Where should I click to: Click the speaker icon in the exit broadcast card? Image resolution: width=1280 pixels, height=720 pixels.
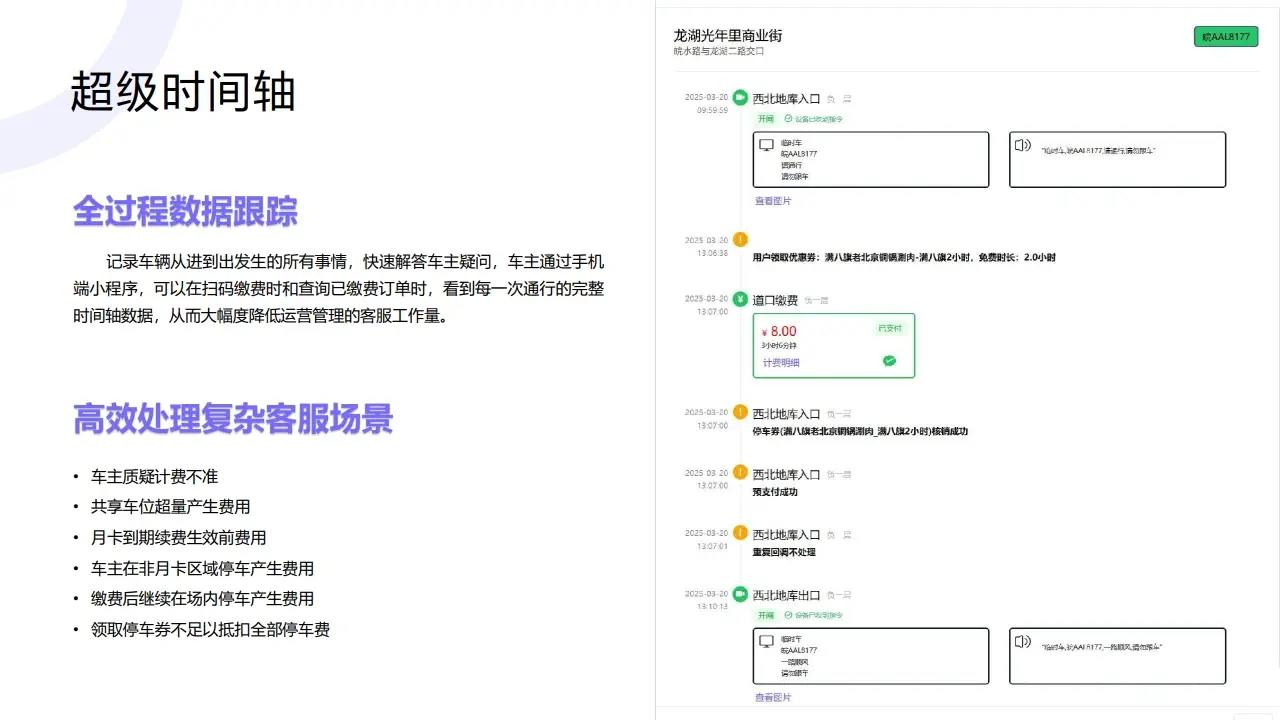pos(1022,641)
